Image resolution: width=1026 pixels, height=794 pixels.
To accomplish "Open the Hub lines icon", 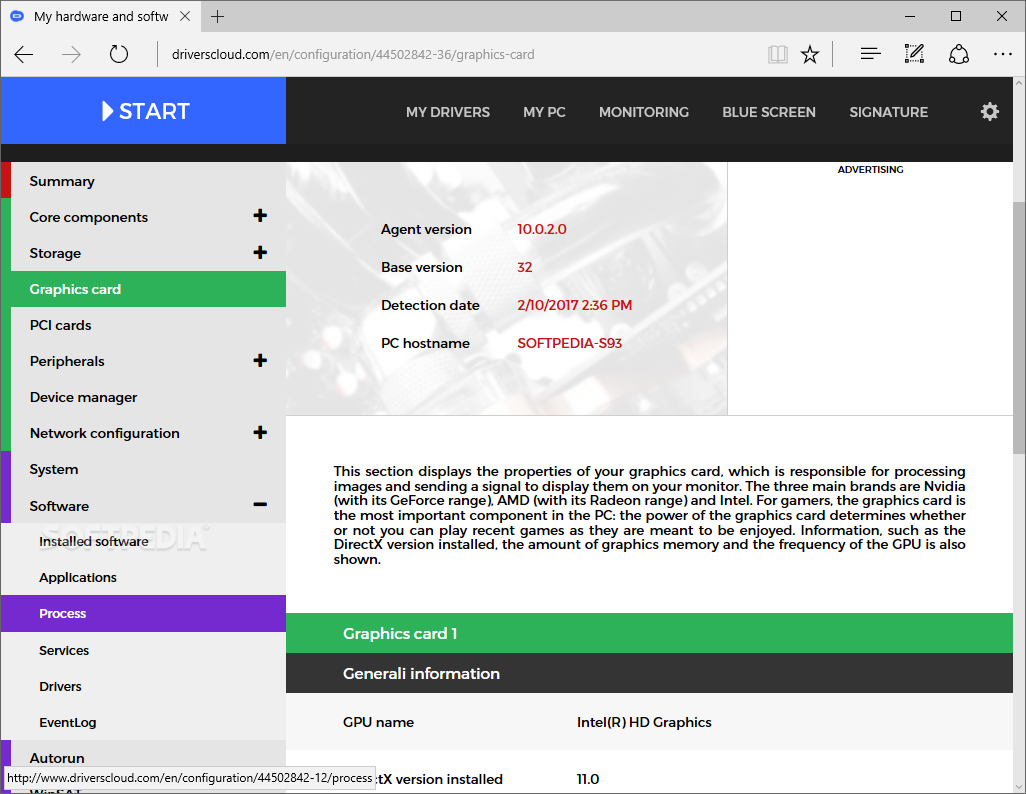I will coord(870,54).
